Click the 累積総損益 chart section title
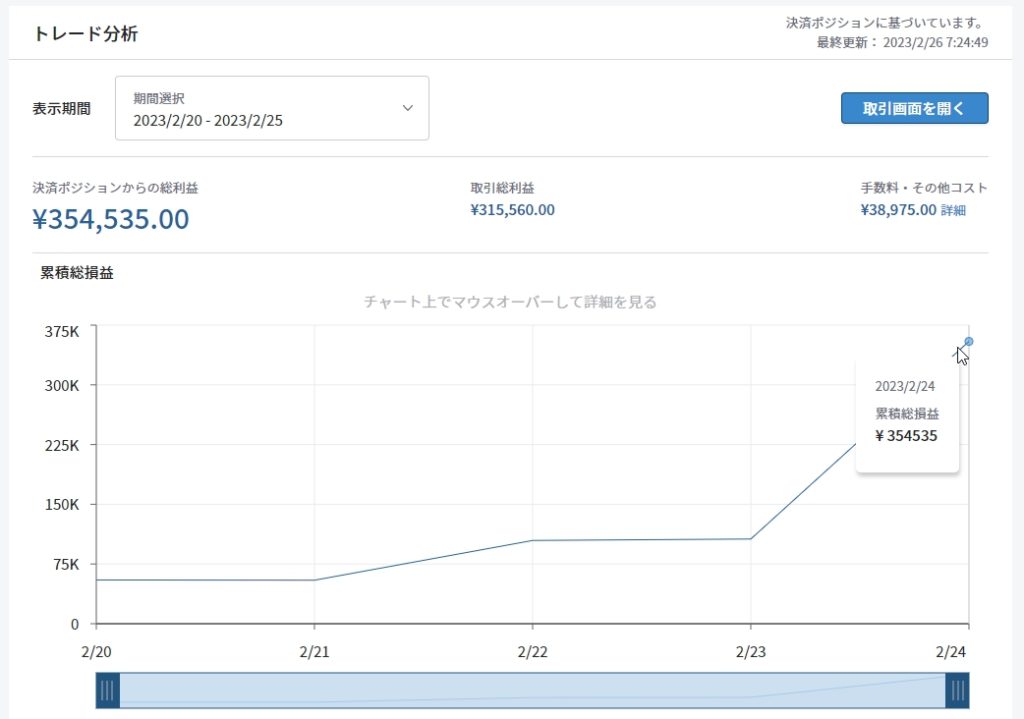This screenshot has height=719, width=1024. click(x=77, y=272)
